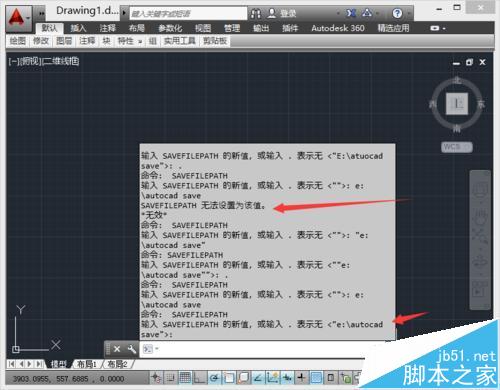Click ViewCube east 东 compass label
The height and width of the screenshot is (390, 500).
[481, 104]
